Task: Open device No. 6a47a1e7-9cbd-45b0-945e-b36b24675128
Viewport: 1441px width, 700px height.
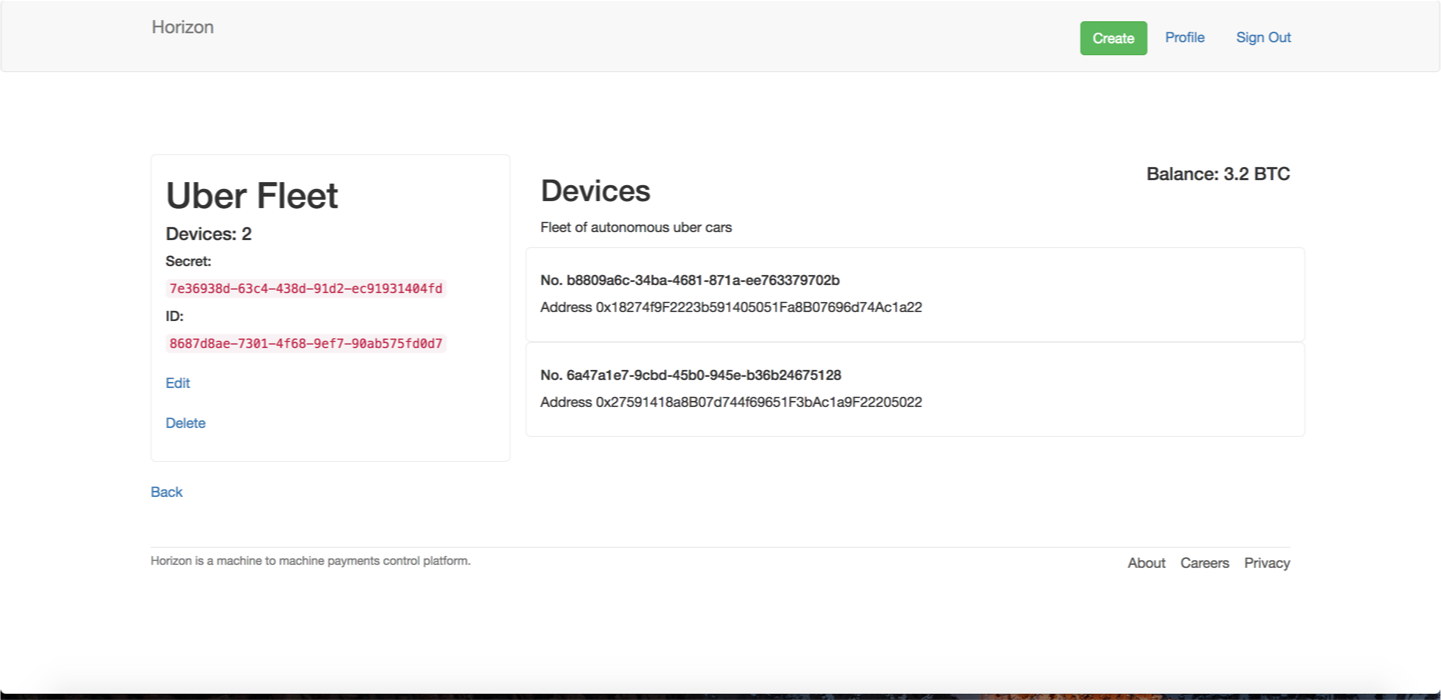Action: [x=691, y=375]
